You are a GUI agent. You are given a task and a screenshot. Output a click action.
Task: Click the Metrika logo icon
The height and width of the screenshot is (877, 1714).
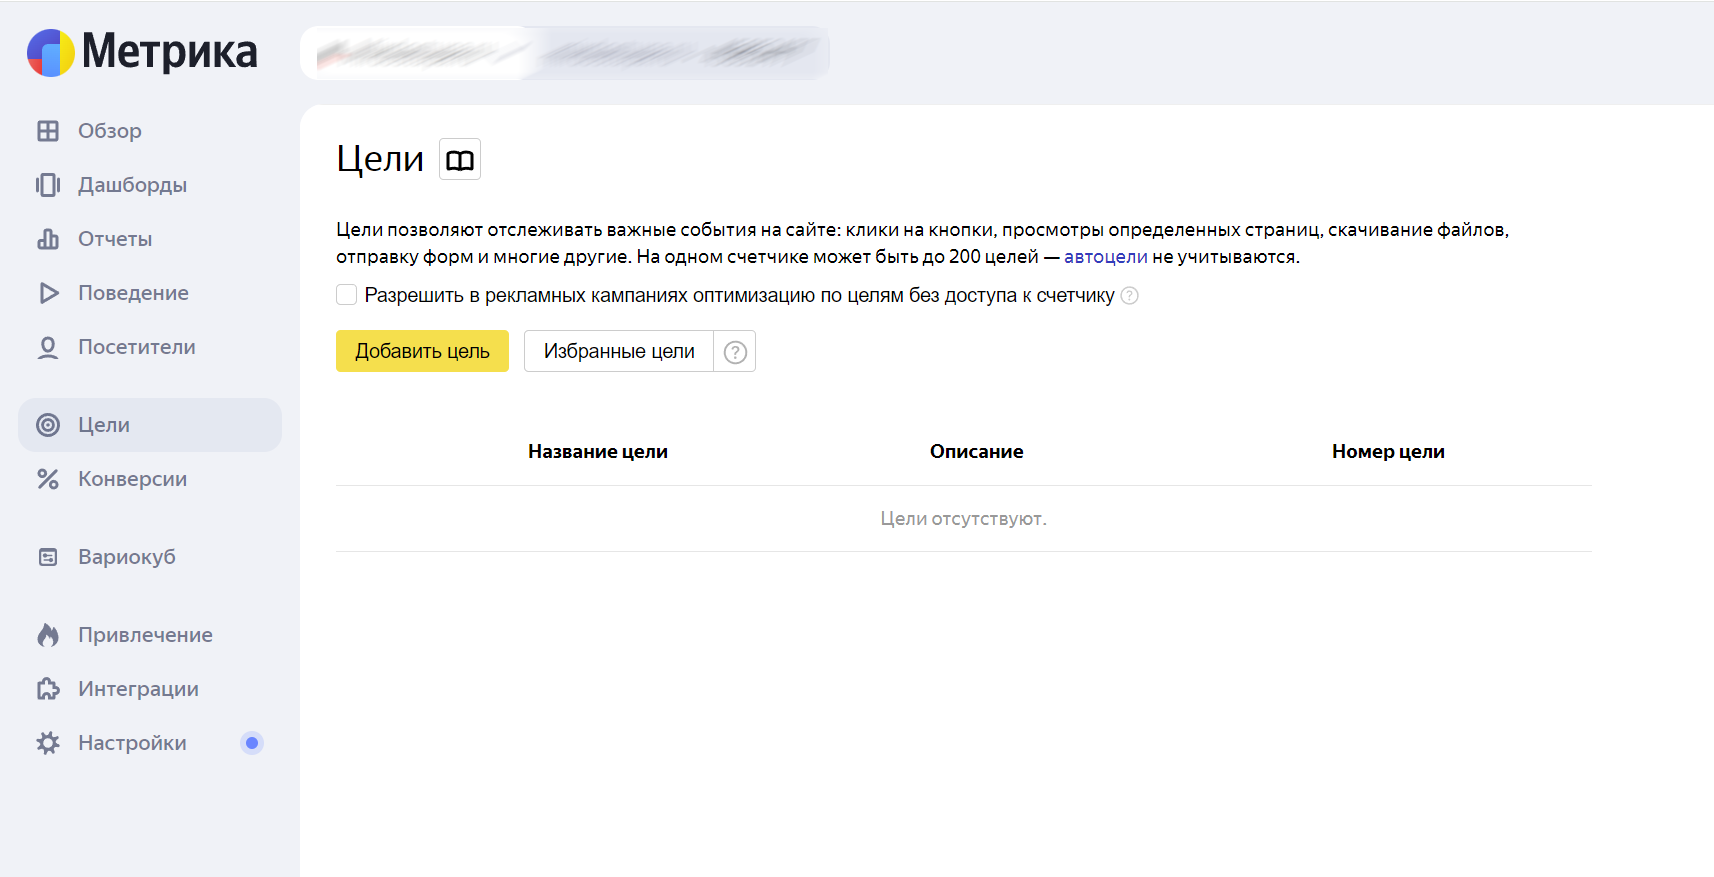[51, 52]
